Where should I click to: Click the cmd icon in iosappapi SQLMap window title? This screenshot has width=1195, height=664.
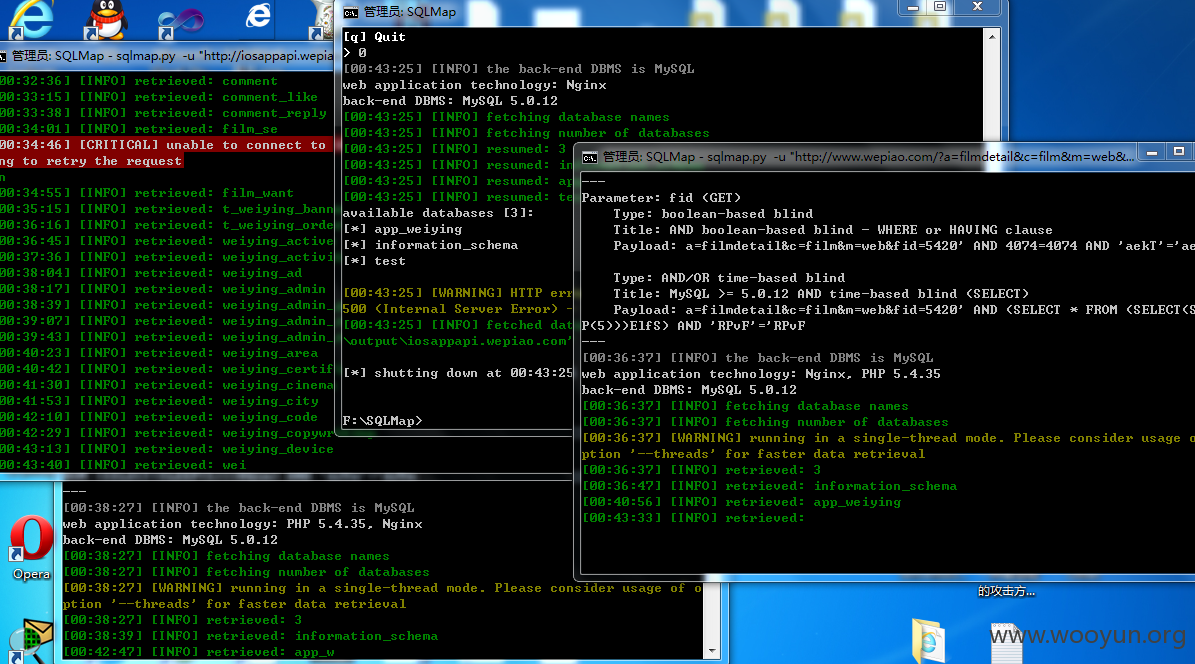point(3,56)
